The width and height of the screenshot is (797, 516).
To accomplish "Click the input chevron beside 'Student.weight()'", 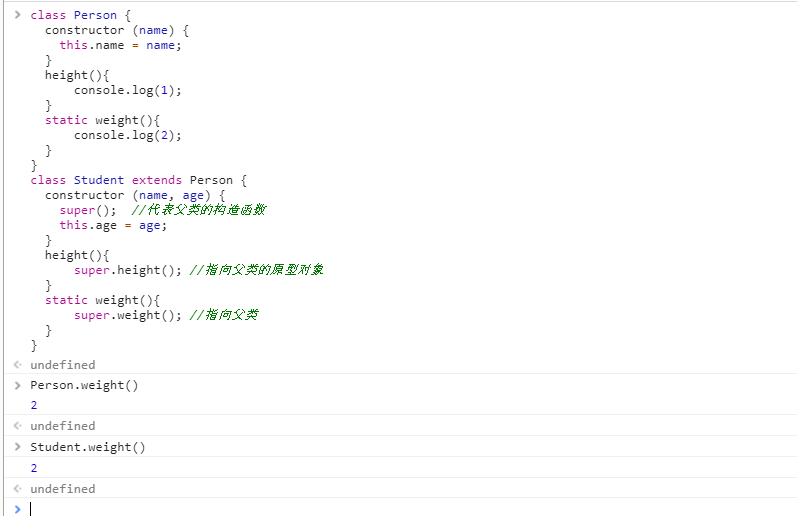I will tap(18, 447).
